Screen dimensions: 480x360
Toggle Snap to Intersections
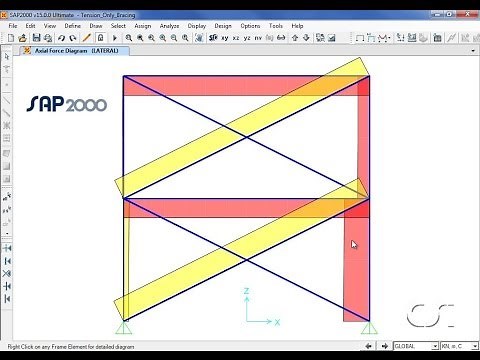tap(7, 274)
